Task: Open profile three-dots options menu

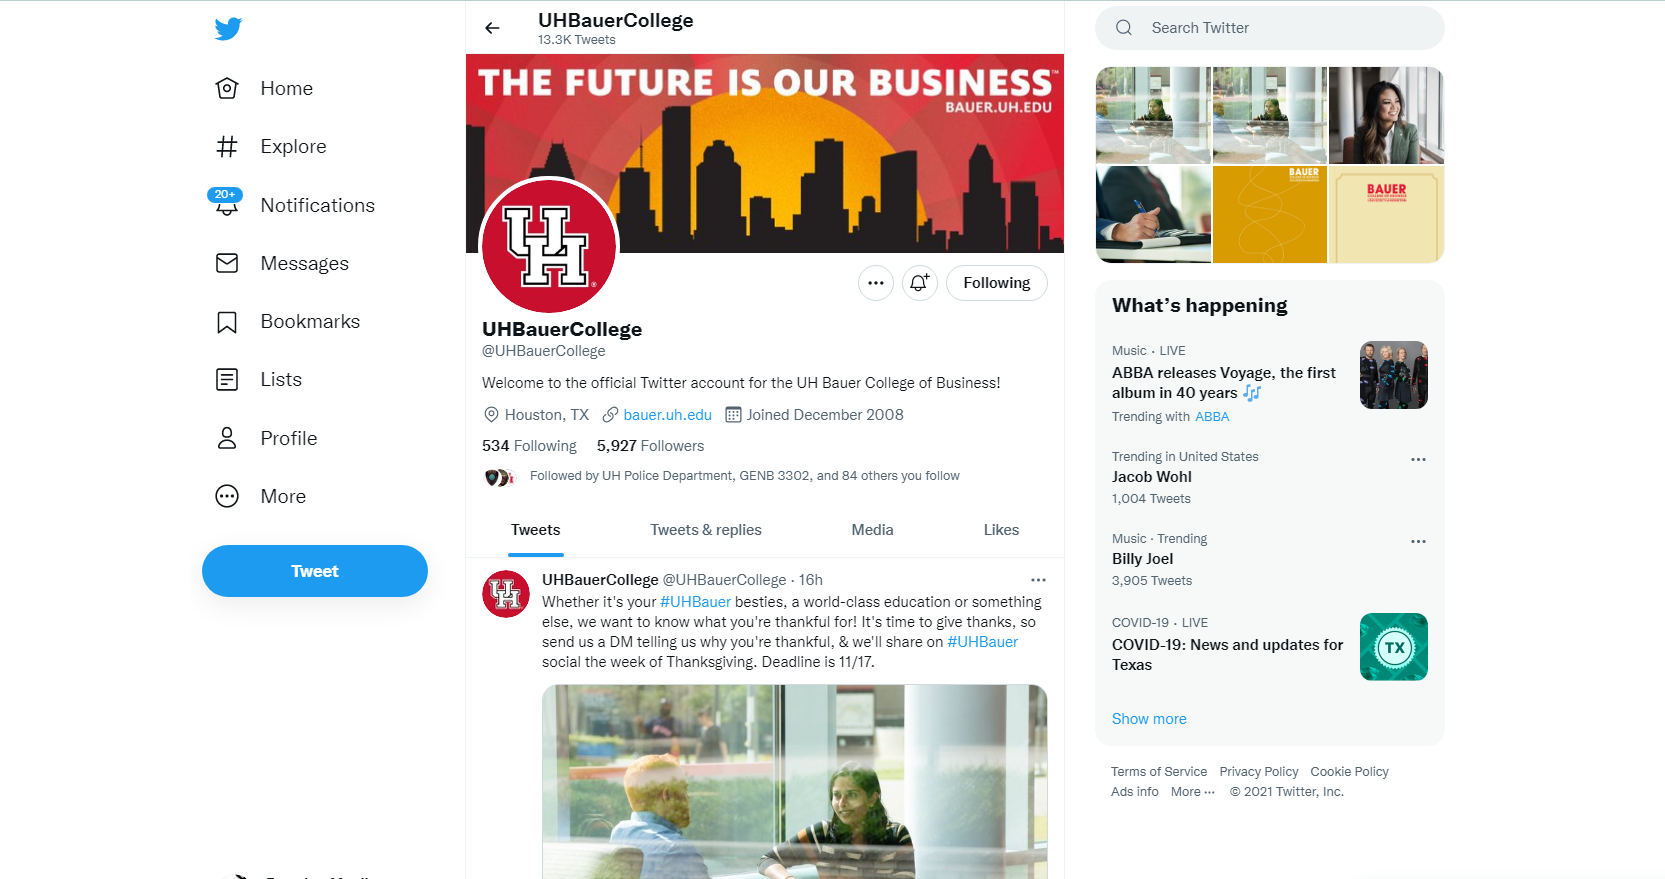Action: tap(876, 283)
